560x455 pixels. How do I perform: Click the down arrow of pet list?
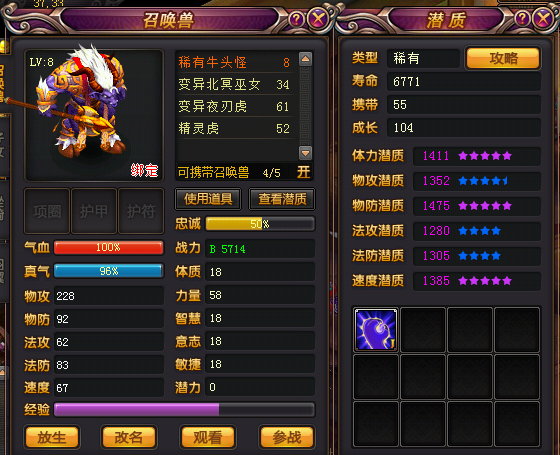(306, 153)
